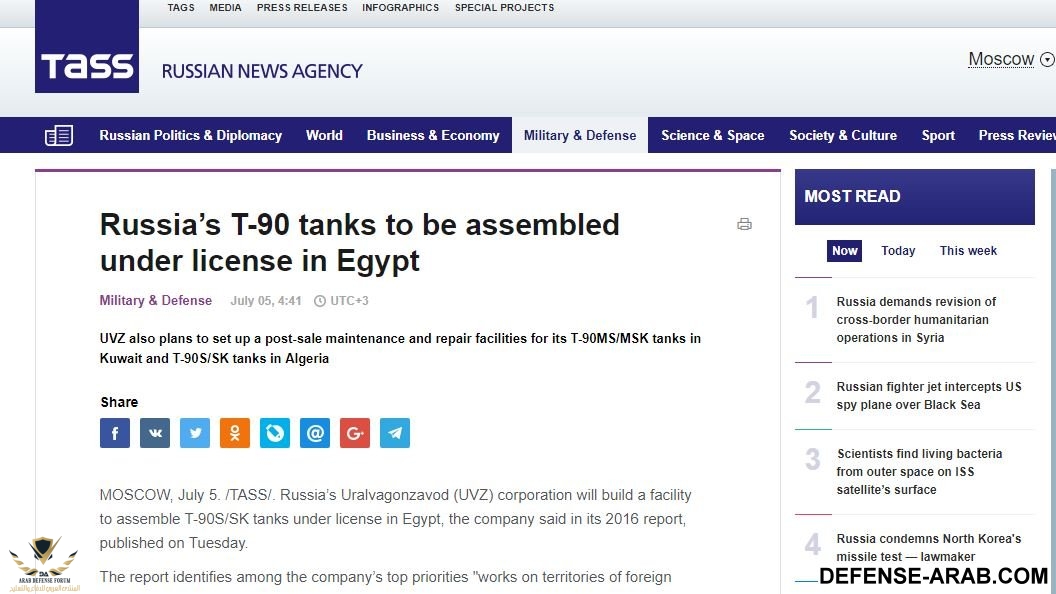Viewport: 1056px width, 594px height.
Task: Share article on Google Plus
Action: [355, 433]
